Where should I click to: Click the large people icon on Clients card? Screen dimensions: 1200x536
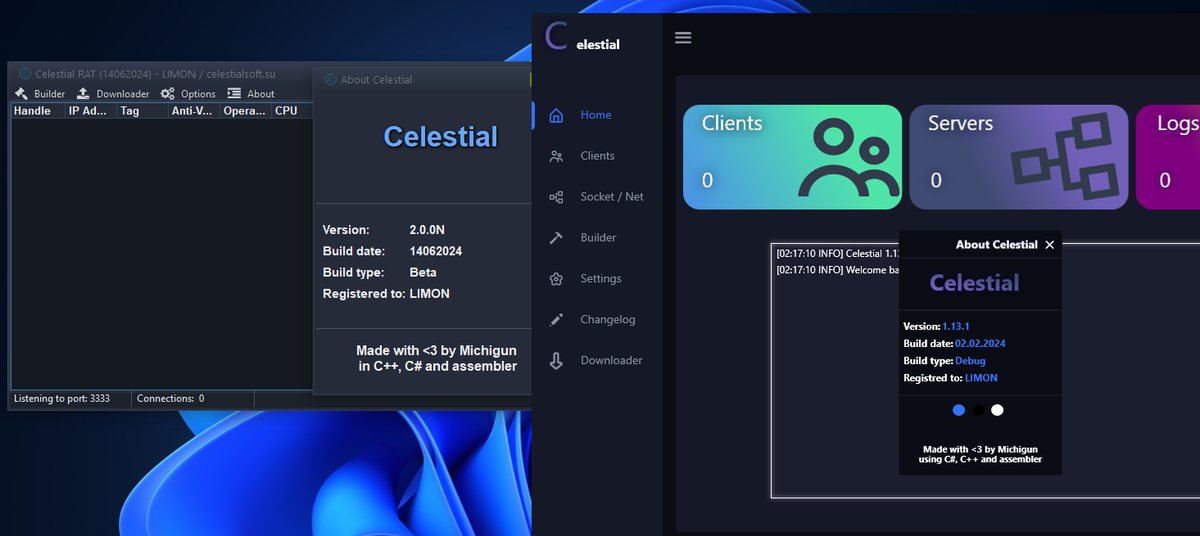click(847, 158)
